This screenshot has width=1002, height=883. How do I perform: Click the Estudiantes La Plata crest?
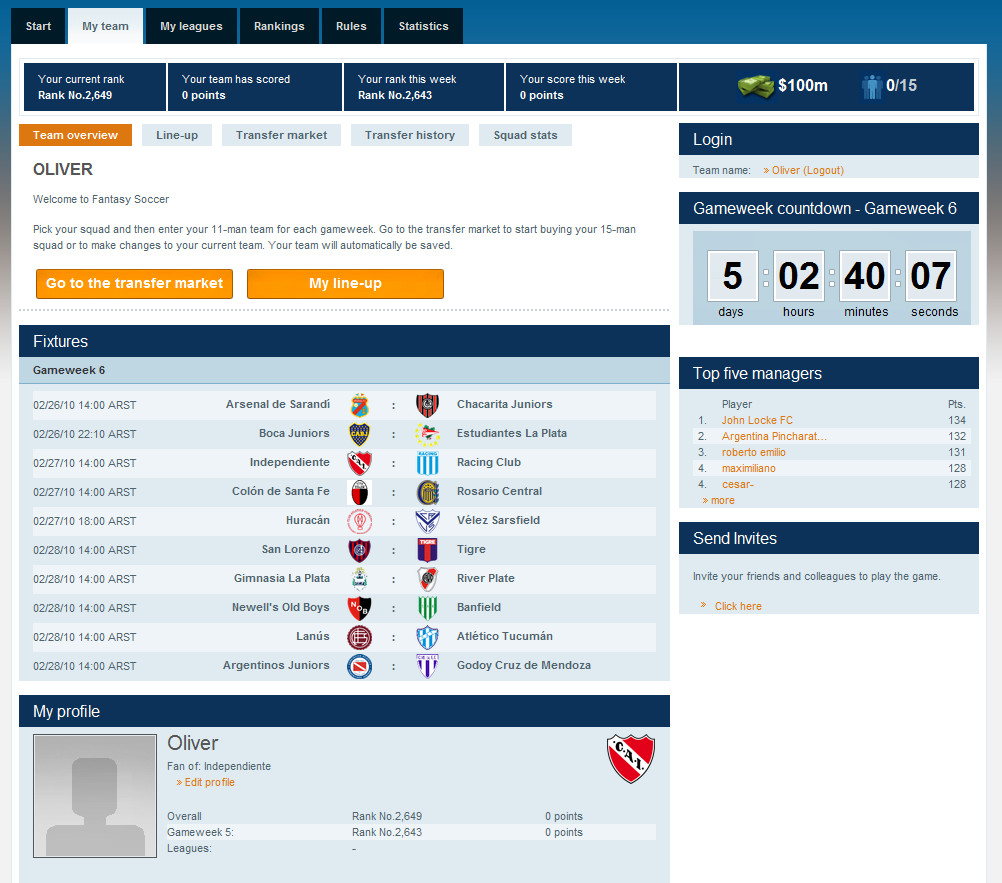pyautogui.click(x=427, y=434)
